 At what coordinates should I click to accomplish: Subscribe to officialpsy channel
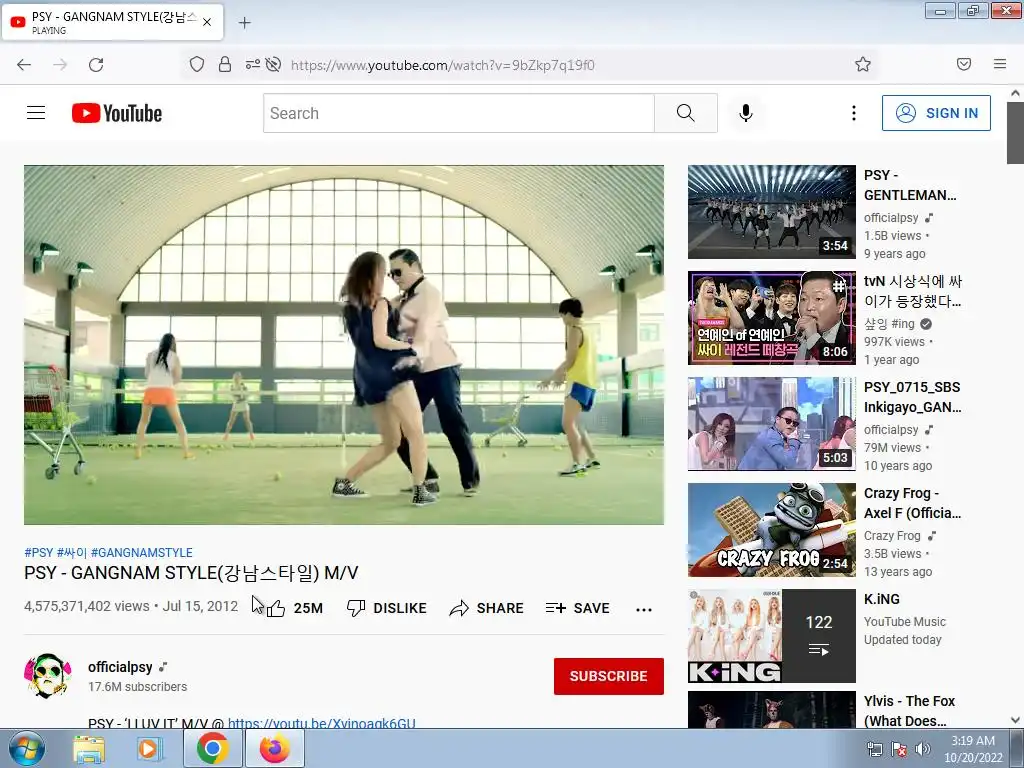tap(609, 676)
